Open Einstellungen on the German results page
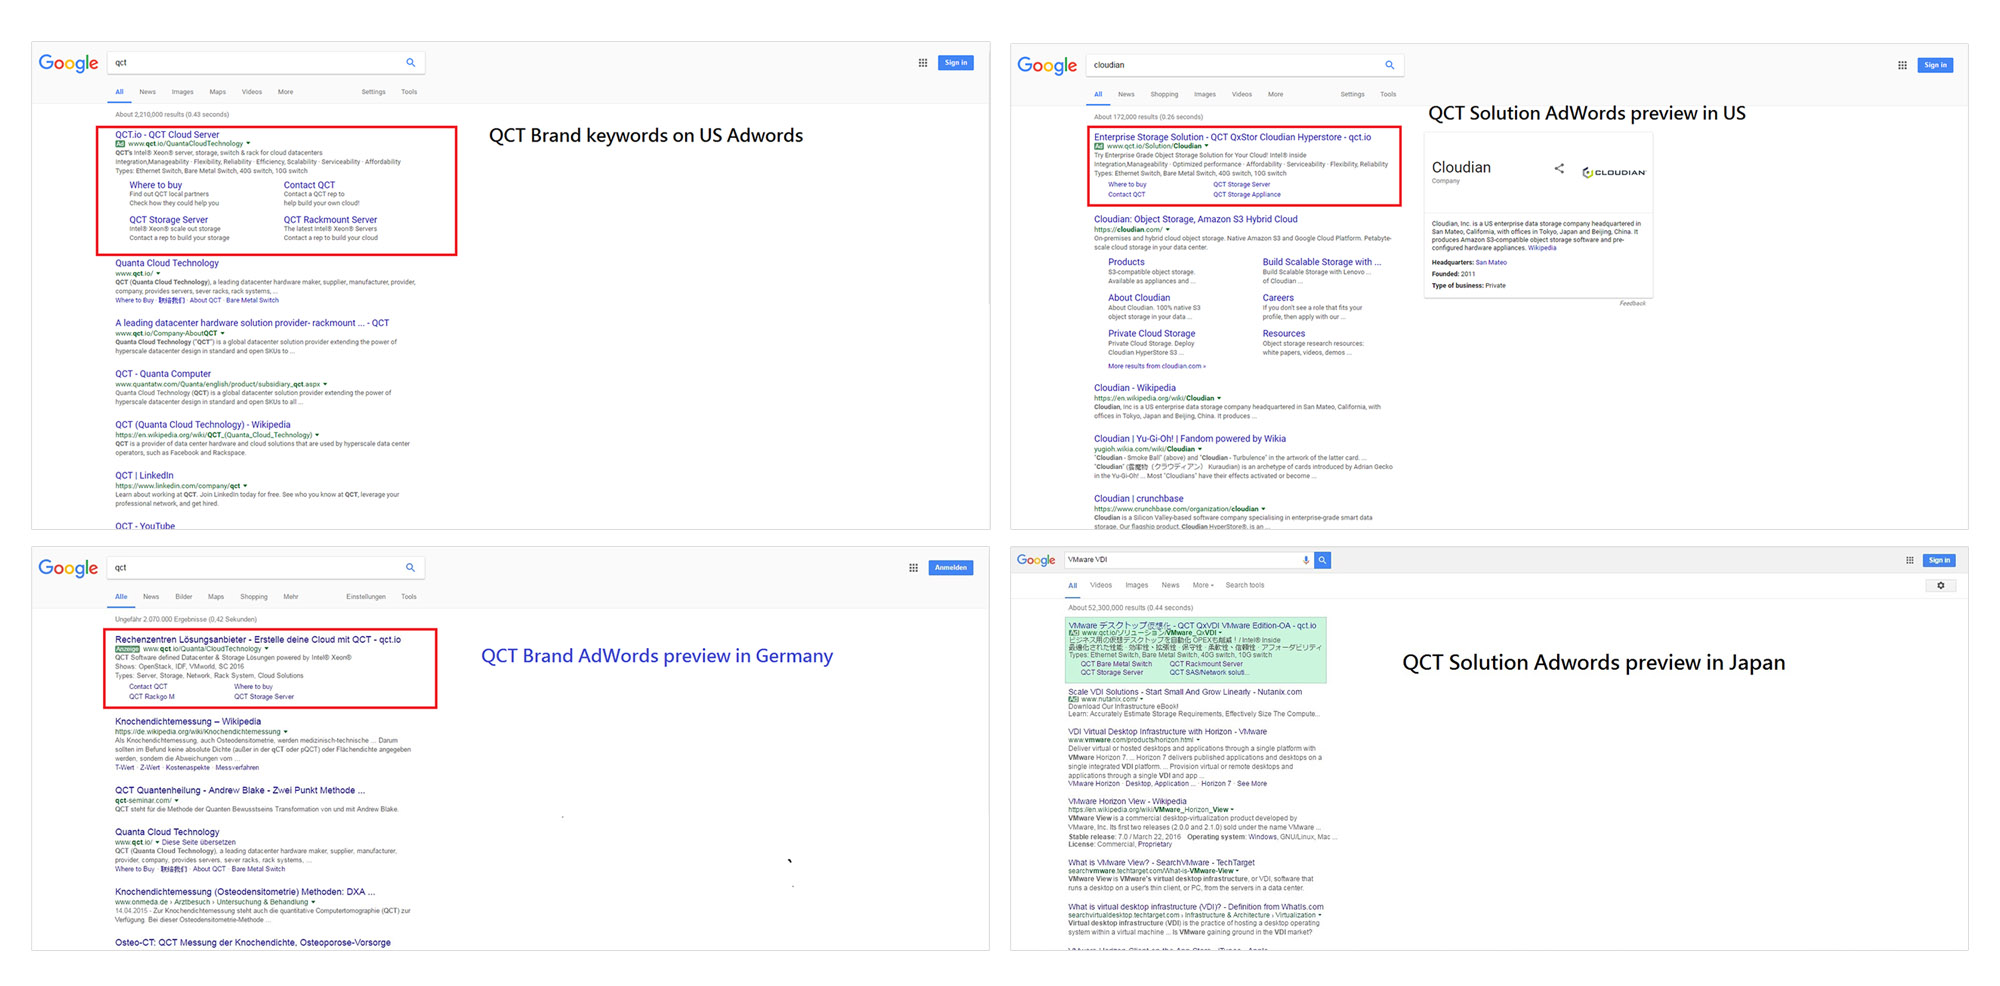 [x=366, y=597]
